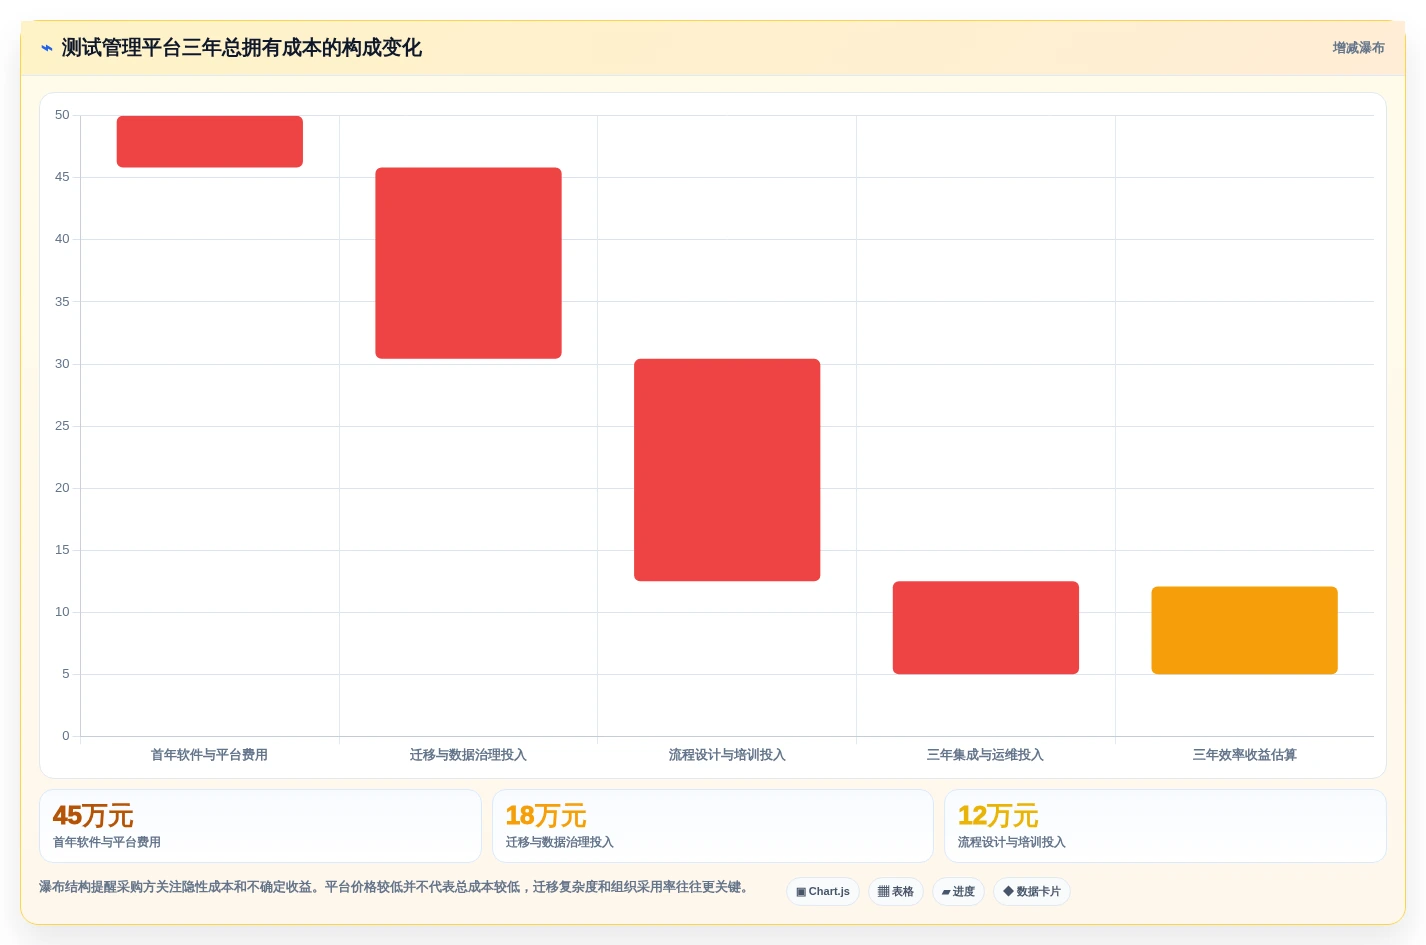The height and width of the screenshot is (945, 1426).
Task: Open the 45万元 data card
Action: [x=260, y=826]
